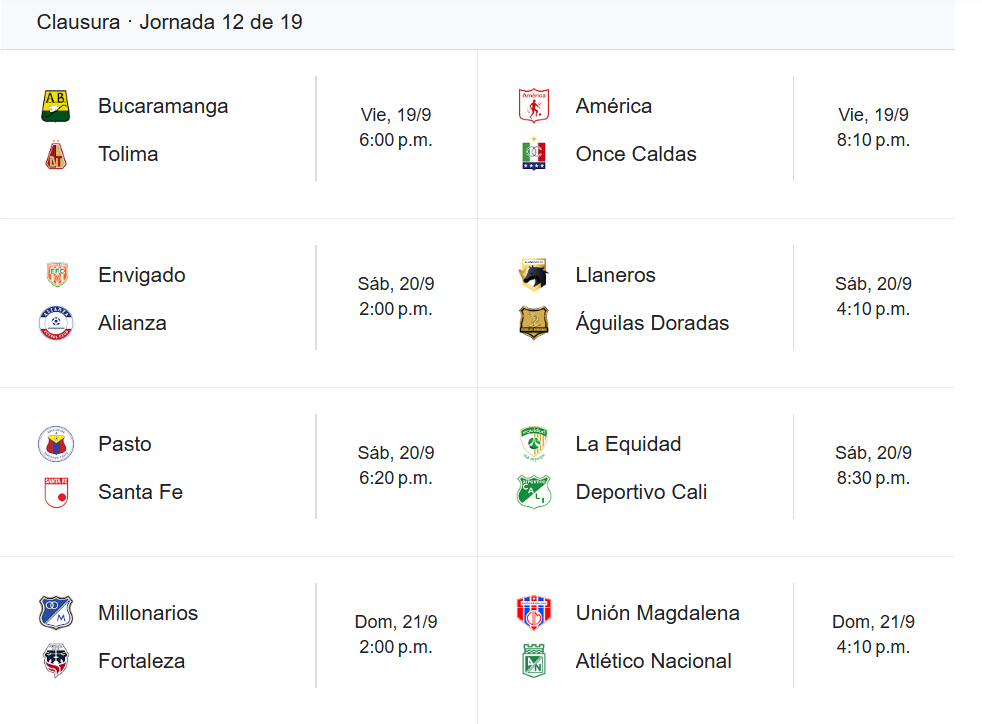The image size is (982, 724).
Task: Open the Alianza team name link
Action: coord(132,323)
